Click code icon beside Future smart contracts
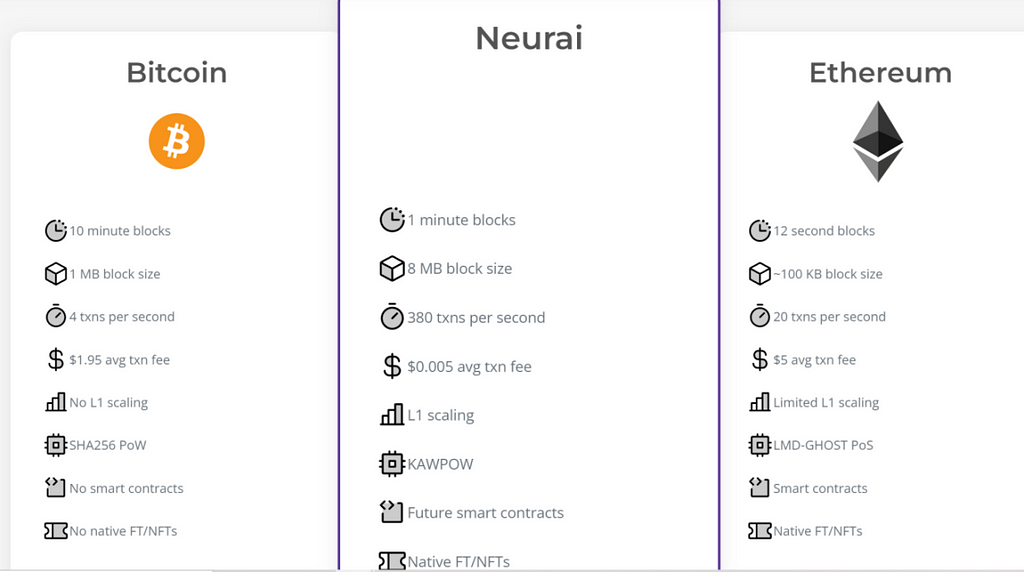Viewport: 1024px width, 572px height. coord(392,512)
